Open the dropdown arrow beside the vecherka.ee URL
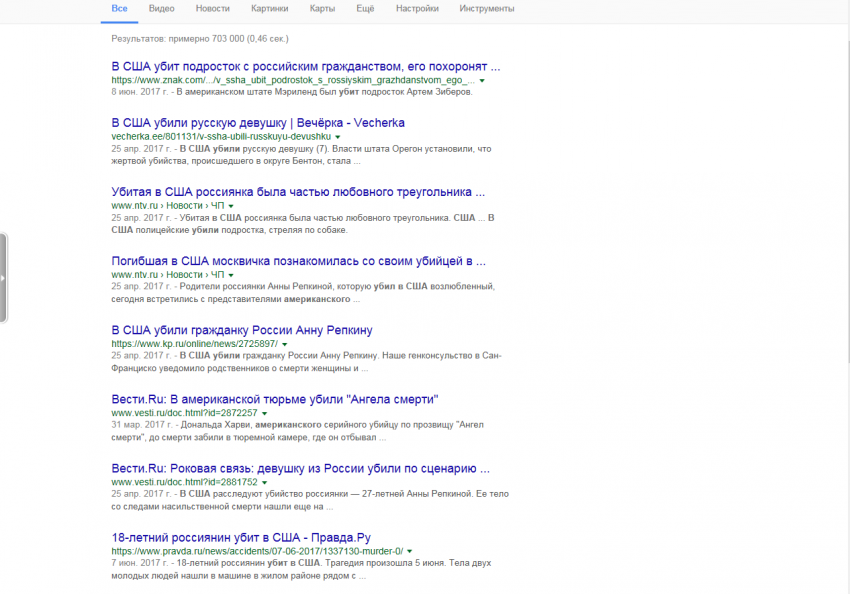Image resolution: width=850 pixels, height=594 pixels. point(338,136)
